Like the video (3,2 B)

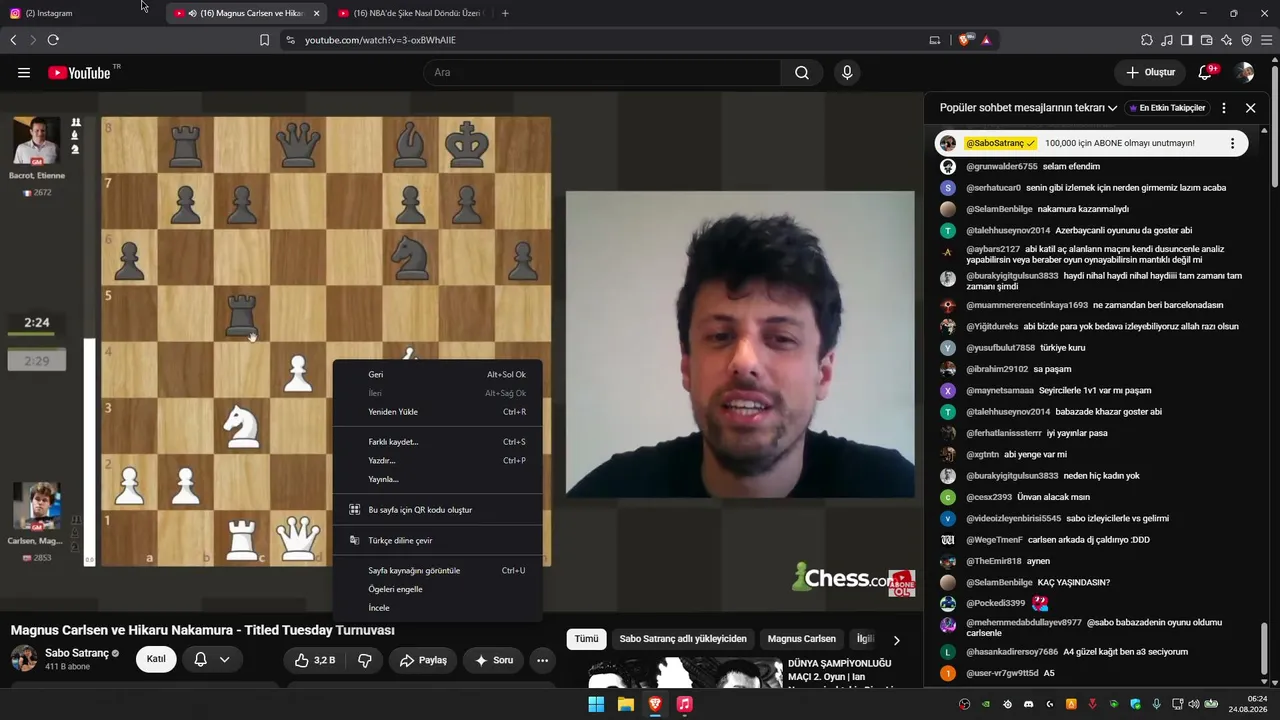tap(314, 660)
